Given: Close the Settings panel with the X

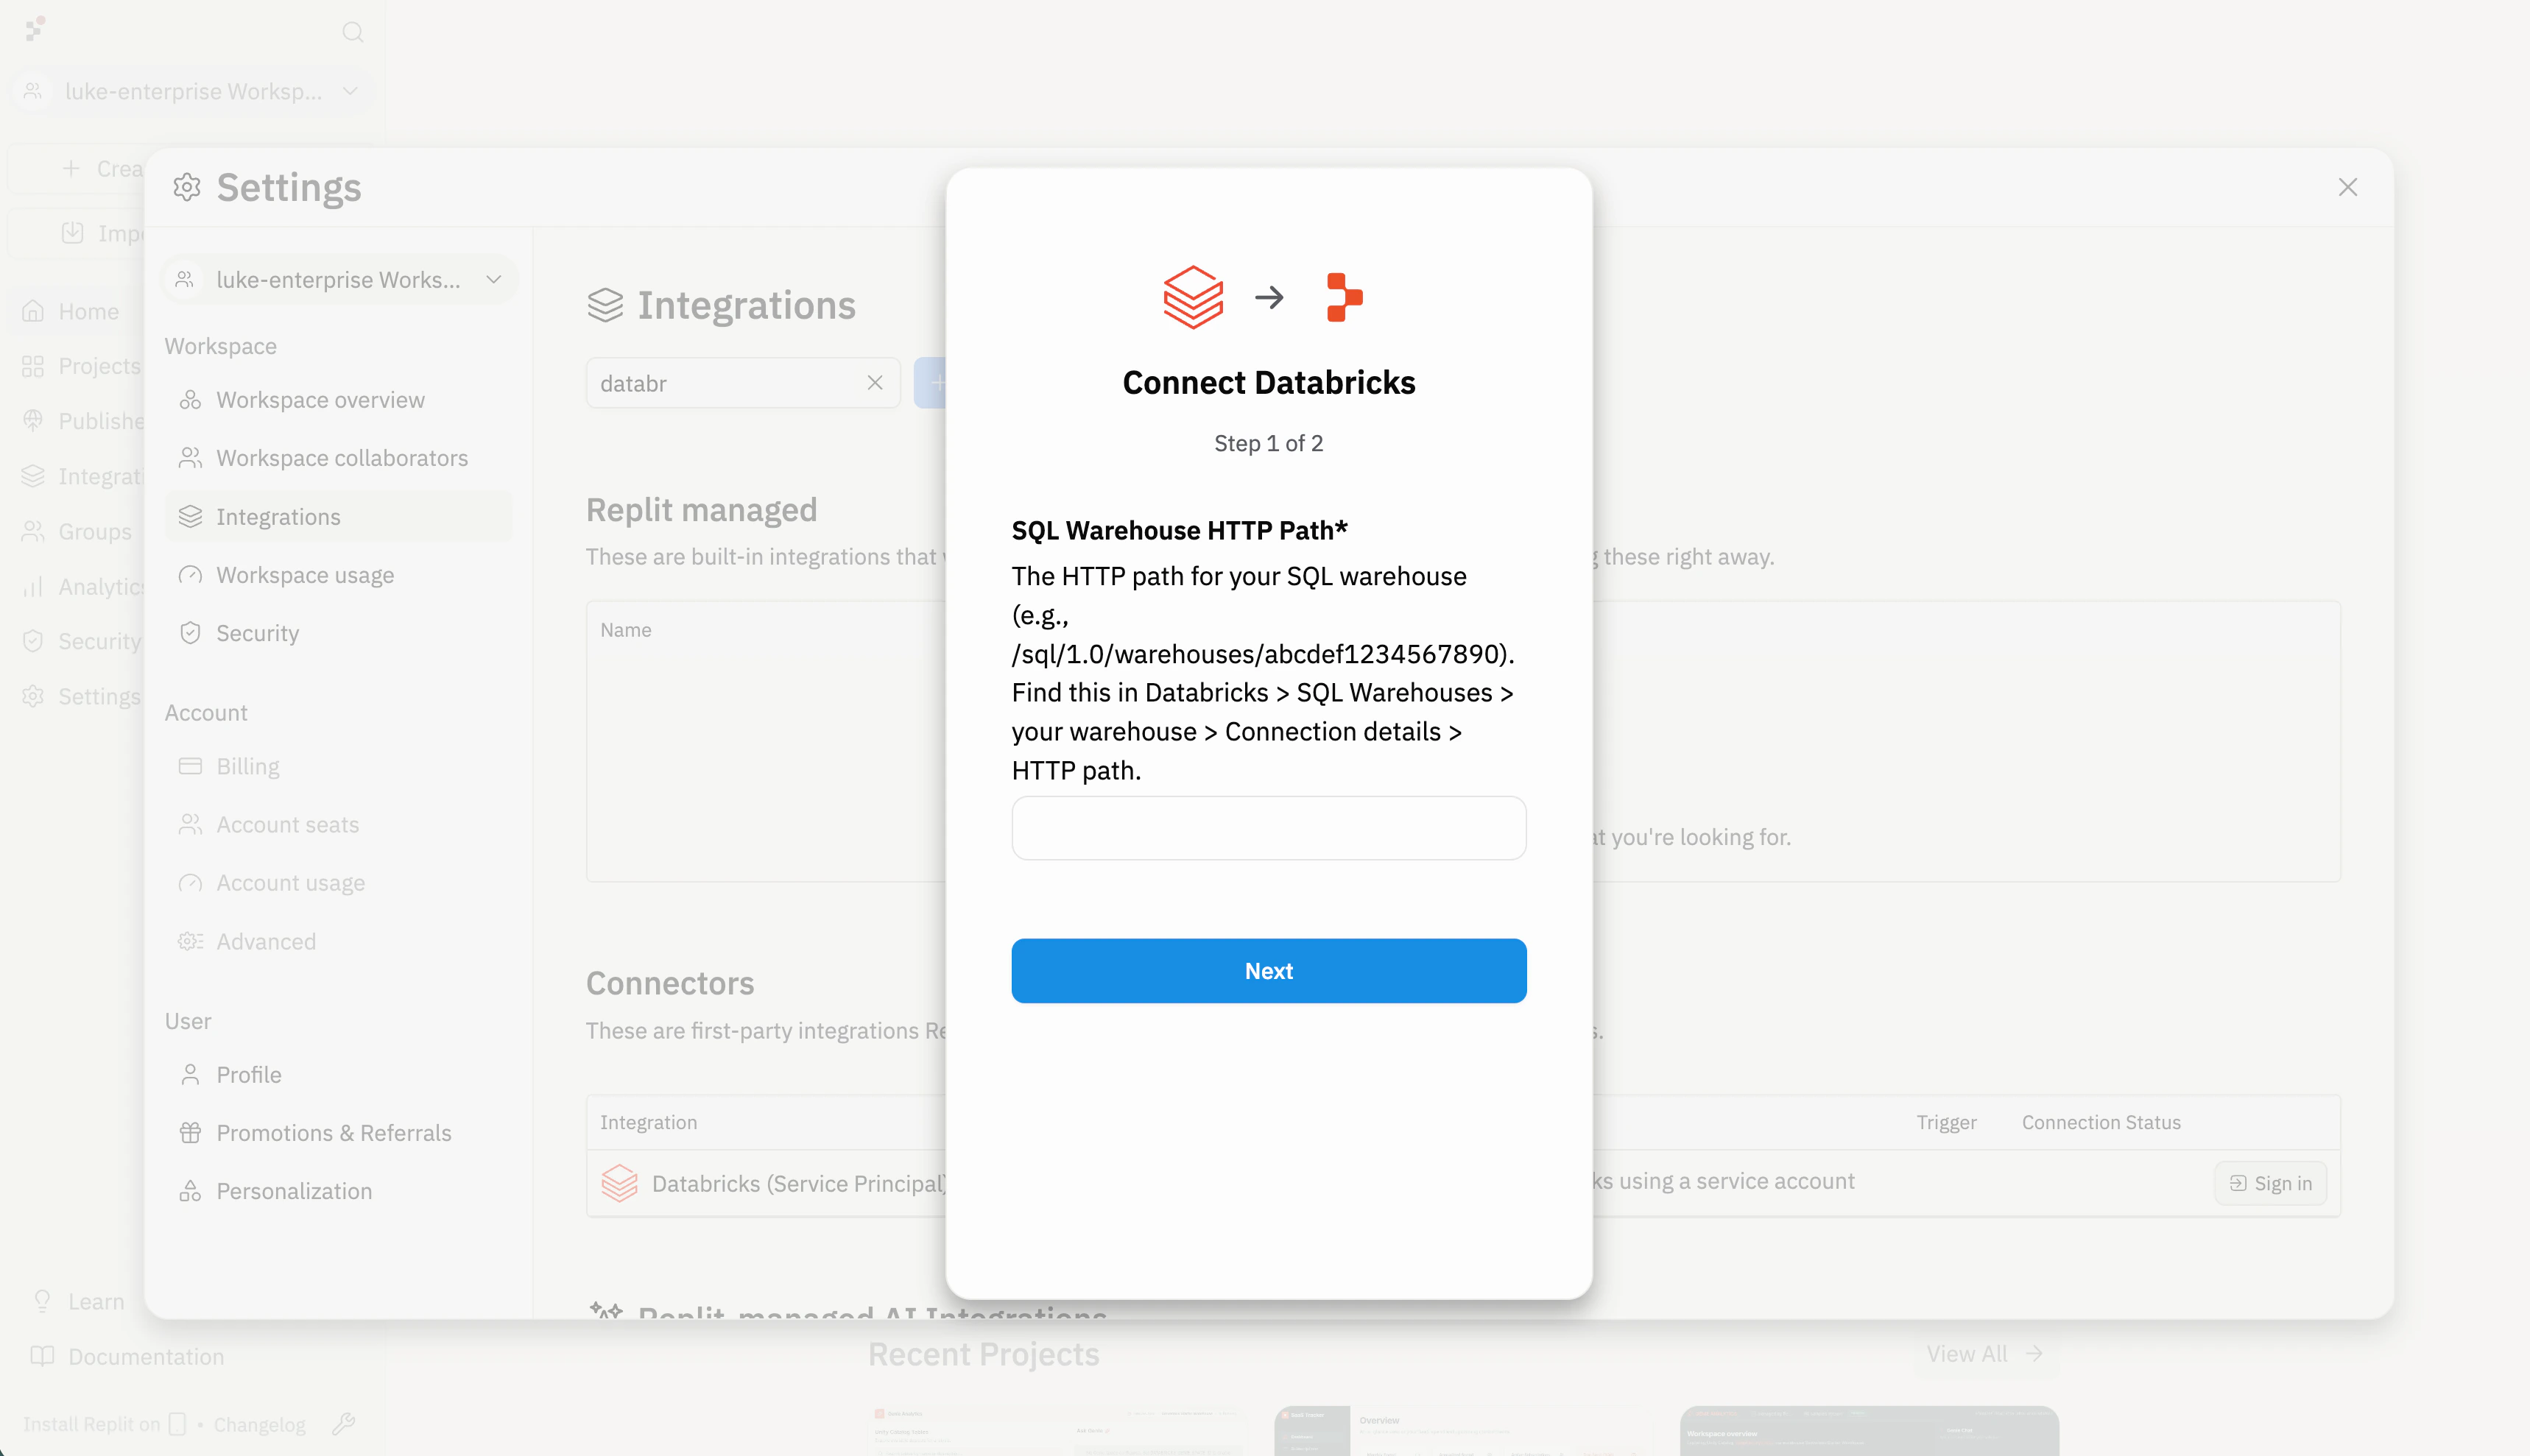Looking at the screenshot, I should click(2347, 187).
